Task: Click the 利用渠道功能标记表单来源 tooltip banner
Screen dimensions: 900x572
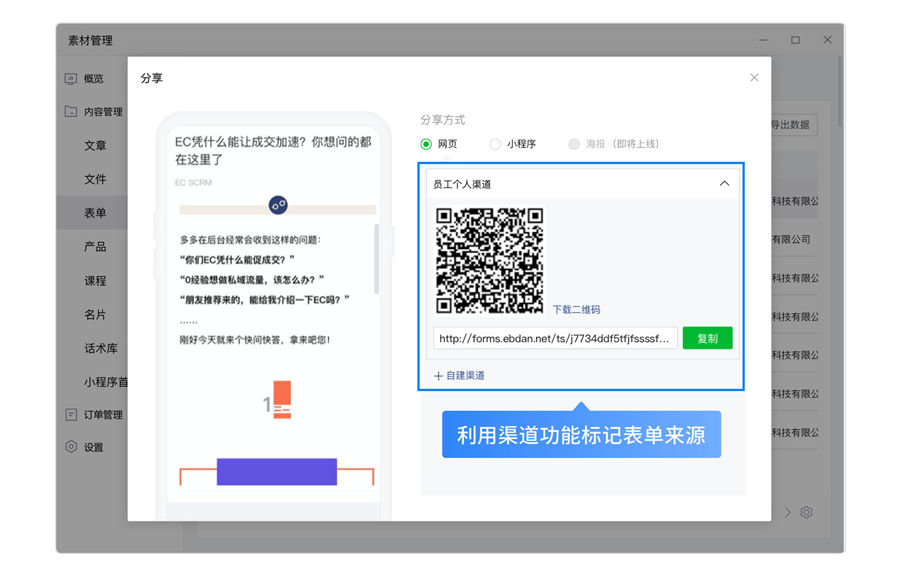Action: click(581, 434)
